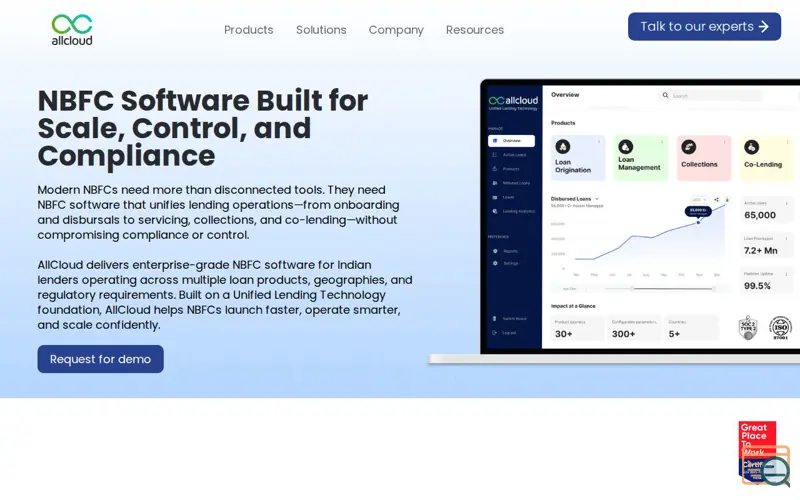Image resolution: width=800 pixels, height=500 pixels.
Task: Open the Co-Lending product card
Action: pos(767,158)
